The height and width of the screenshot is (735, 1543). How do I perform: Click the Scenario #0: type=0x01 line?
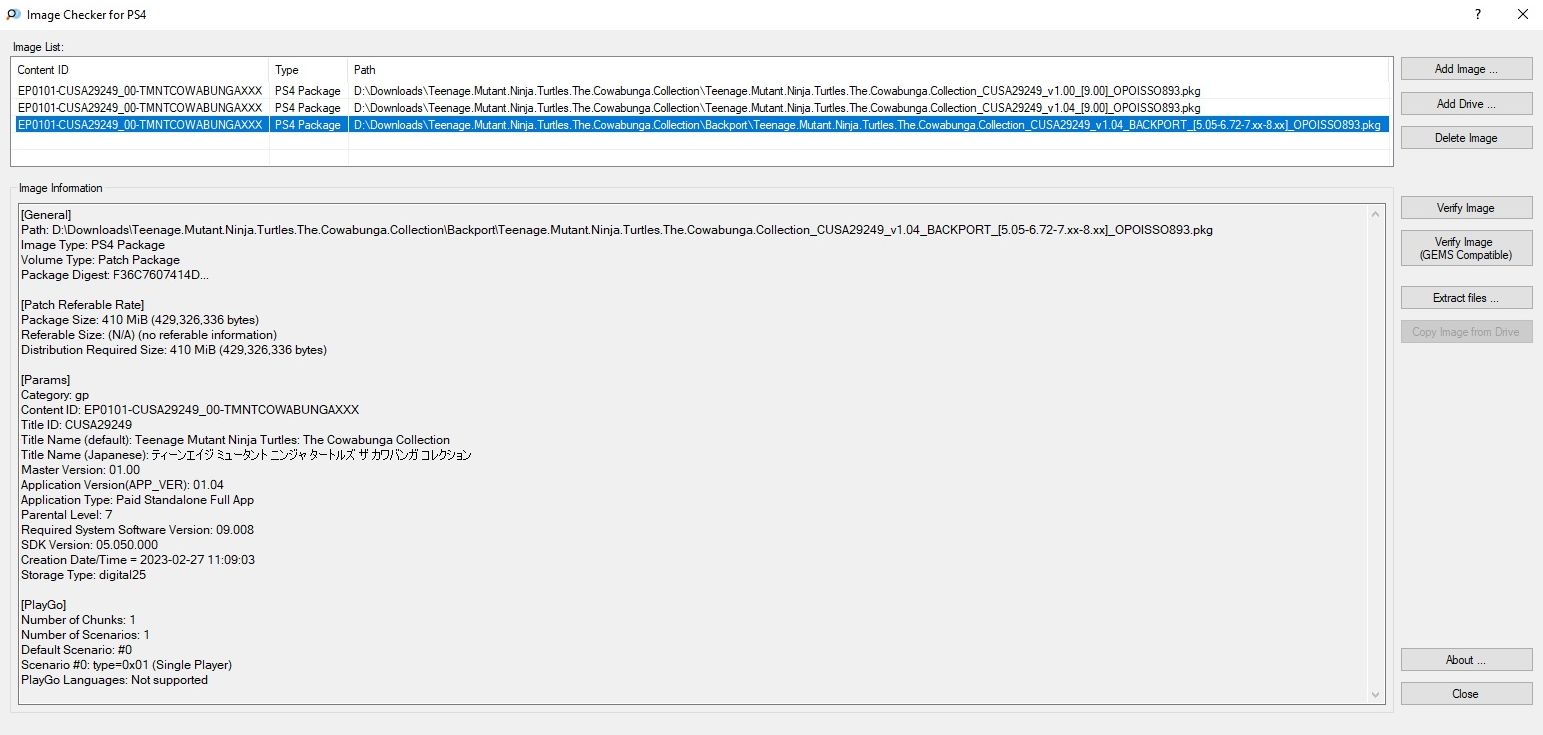126,664
